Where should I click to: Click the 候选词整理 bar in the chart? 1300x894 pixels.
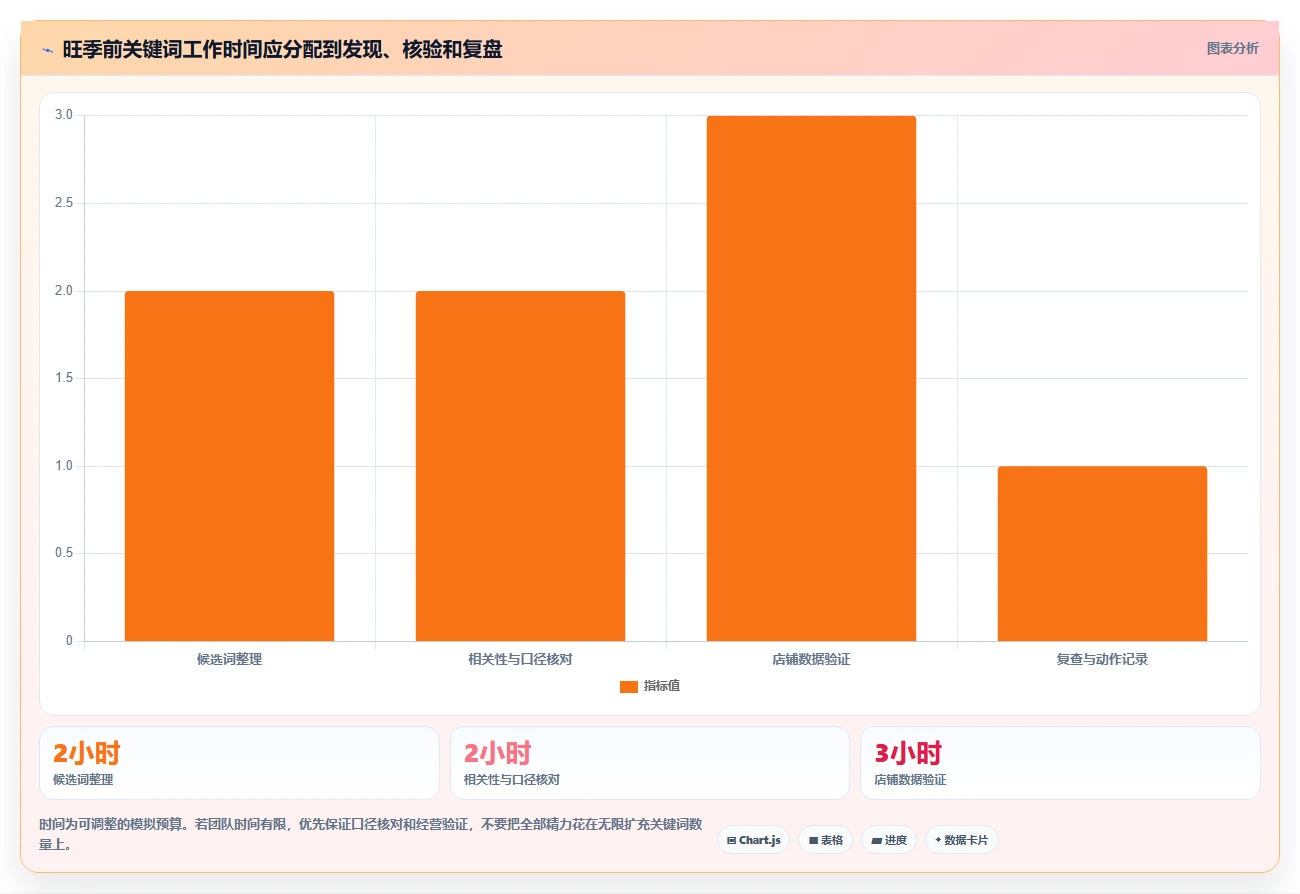click(x=229, y=466)
